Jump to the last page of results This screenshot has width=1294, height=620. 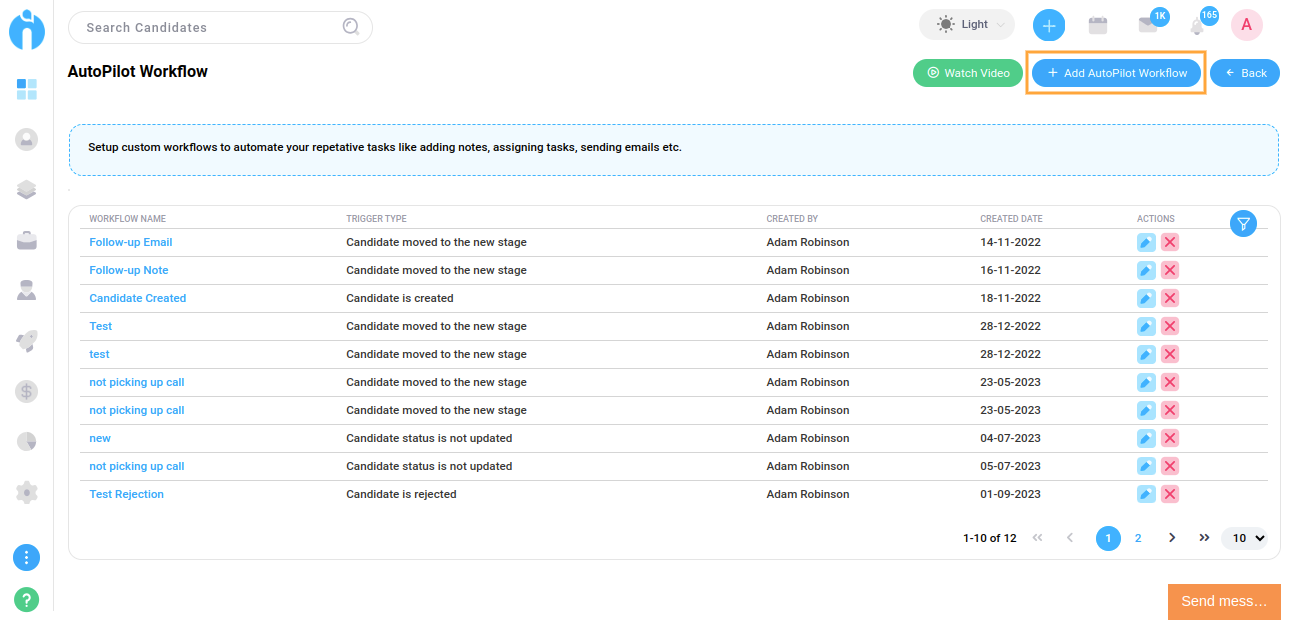1204,538
